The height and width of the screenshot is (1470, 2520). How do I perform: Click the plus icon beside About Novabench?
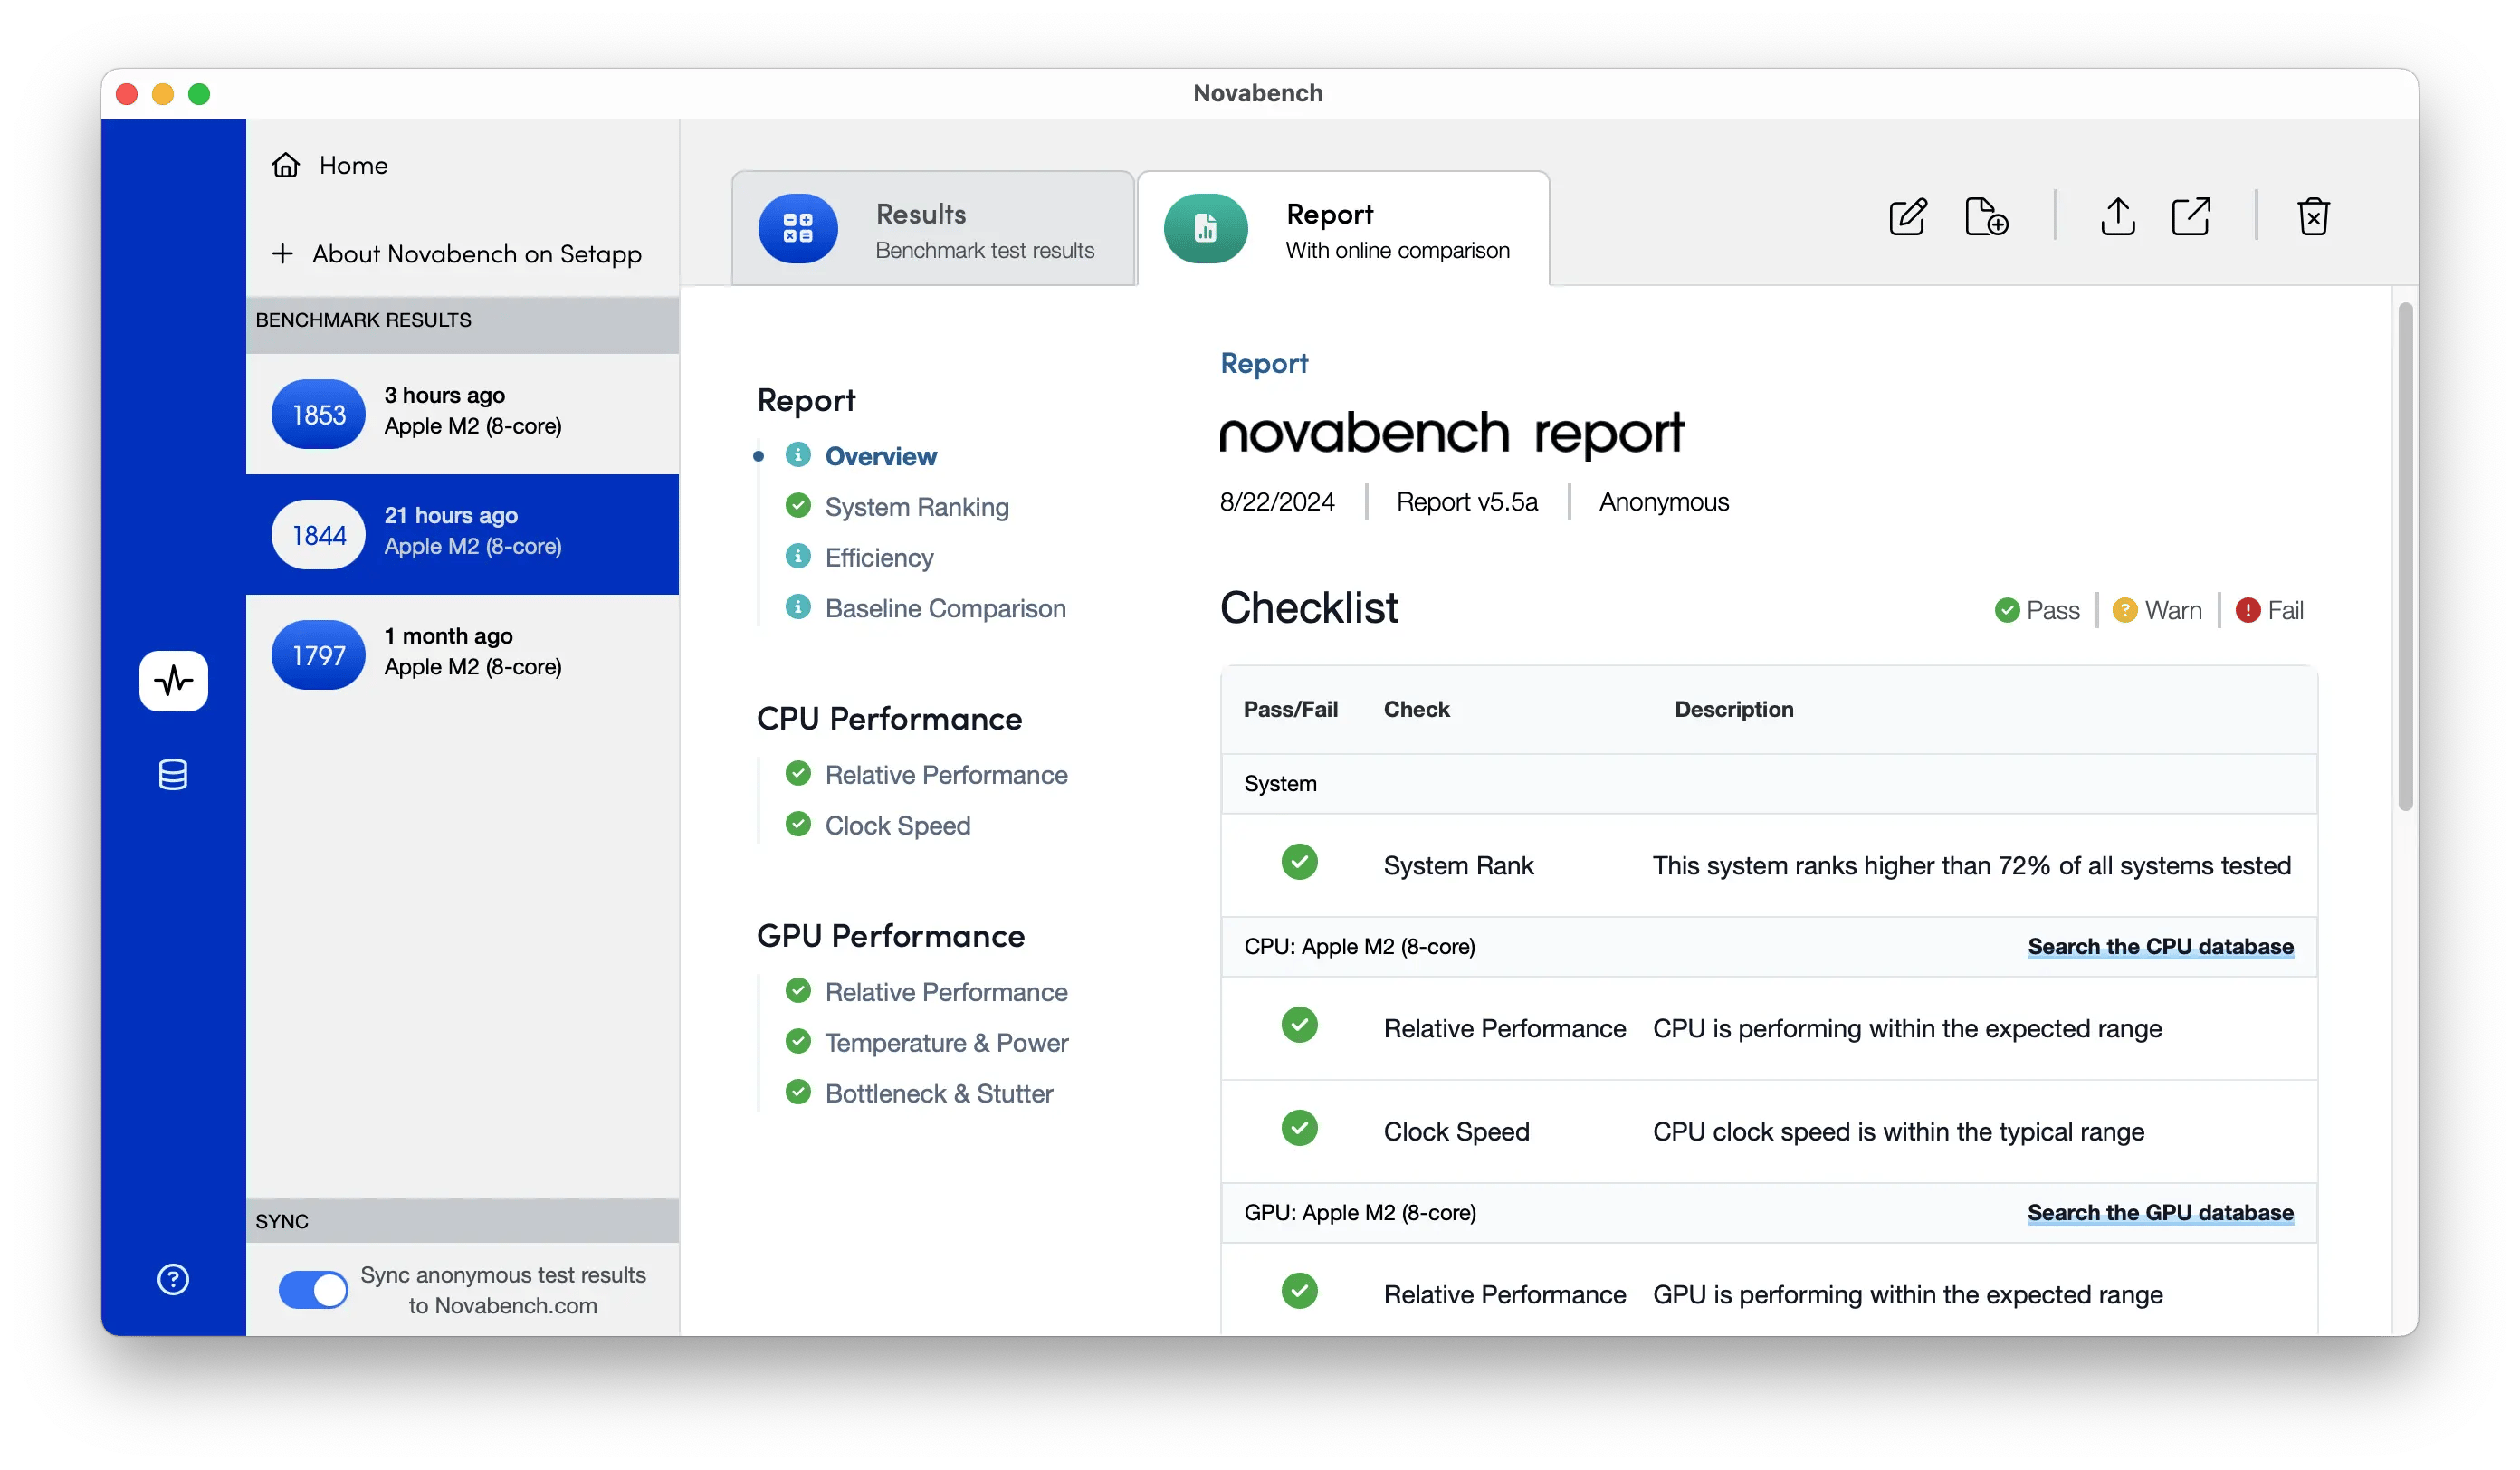point(283,254)
